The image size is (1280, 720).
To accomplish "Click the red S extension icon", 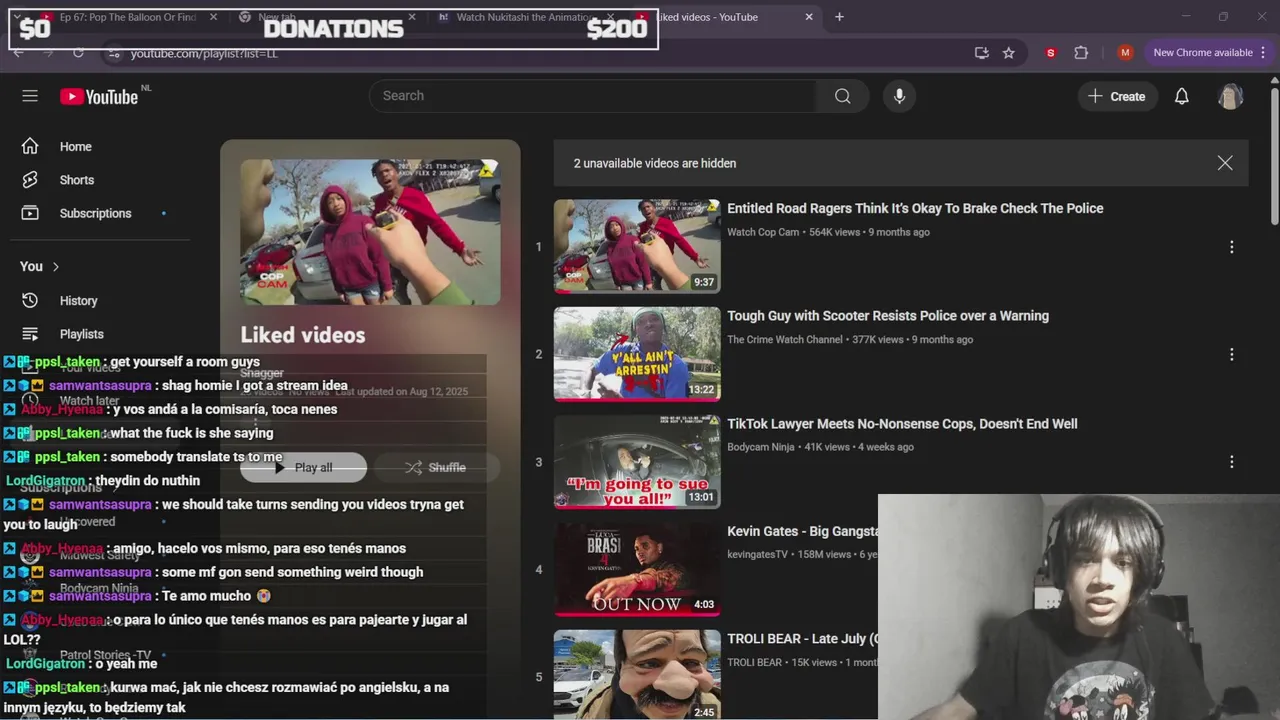I will (1050, 53).
